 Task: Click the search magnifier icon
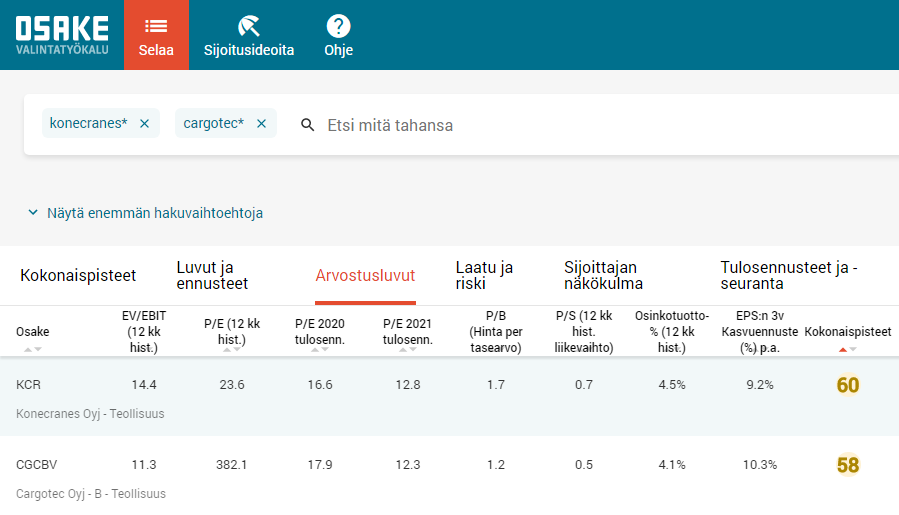[x=308, y=125]
